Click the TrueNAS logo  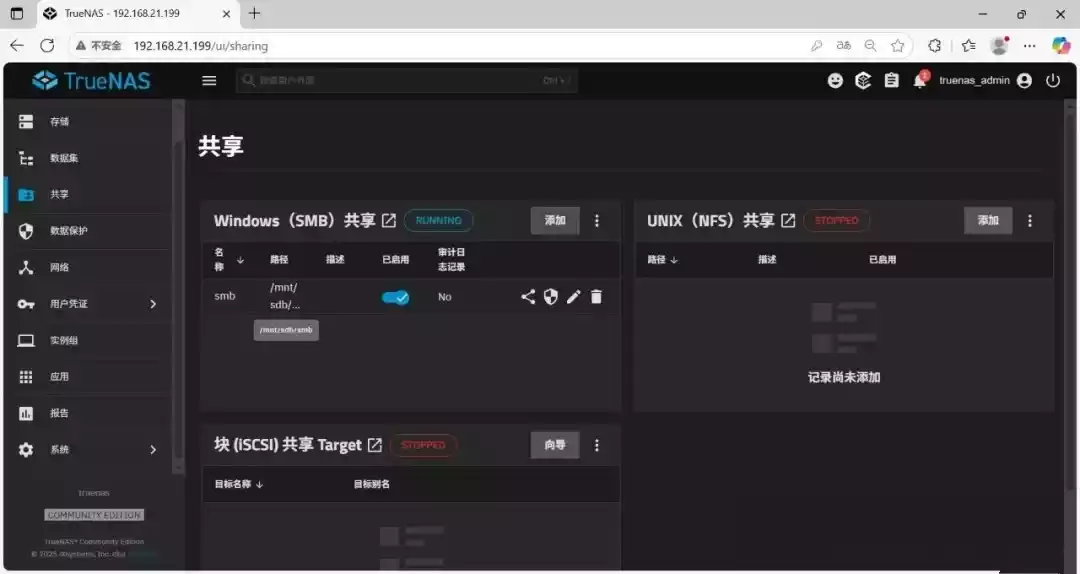[91, 81]
